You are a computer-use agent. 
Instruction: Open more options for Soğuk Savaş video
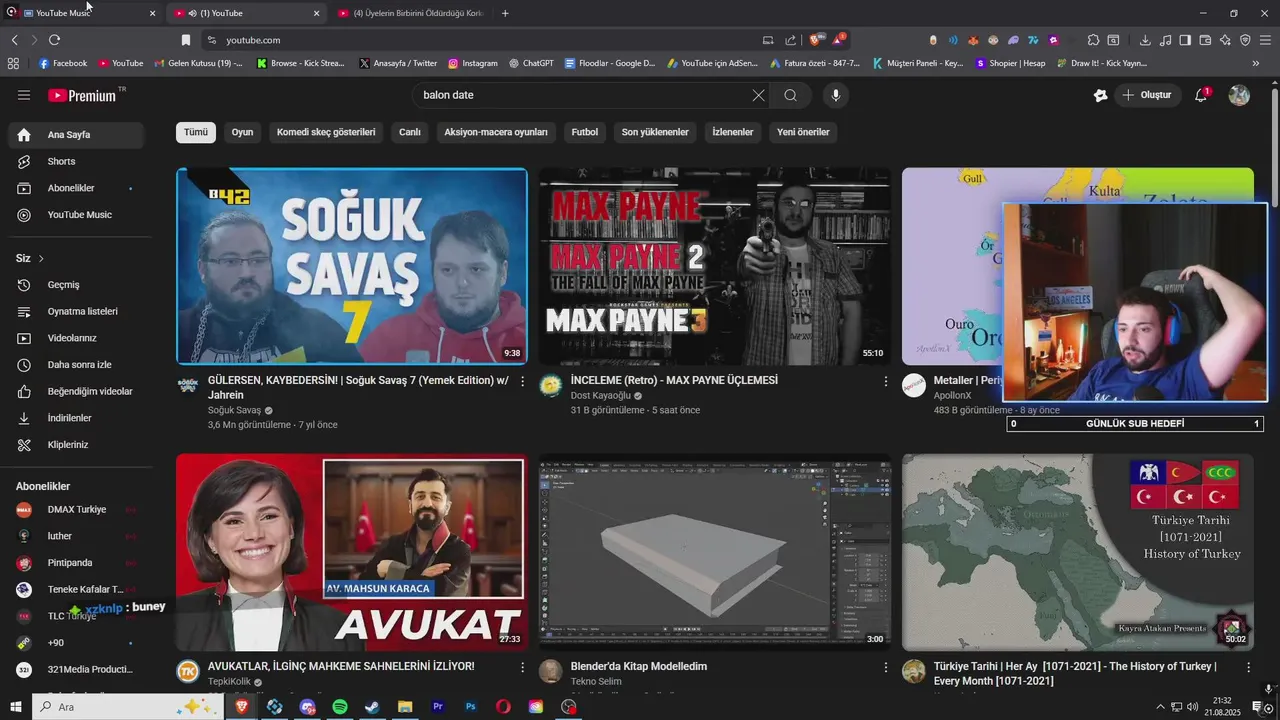pos(522,381)
